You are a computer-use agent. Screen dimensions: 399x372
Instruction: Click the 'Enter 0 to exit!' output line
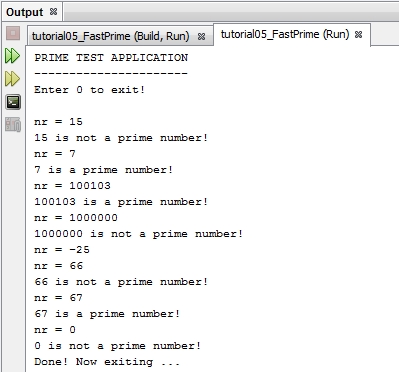89,90
